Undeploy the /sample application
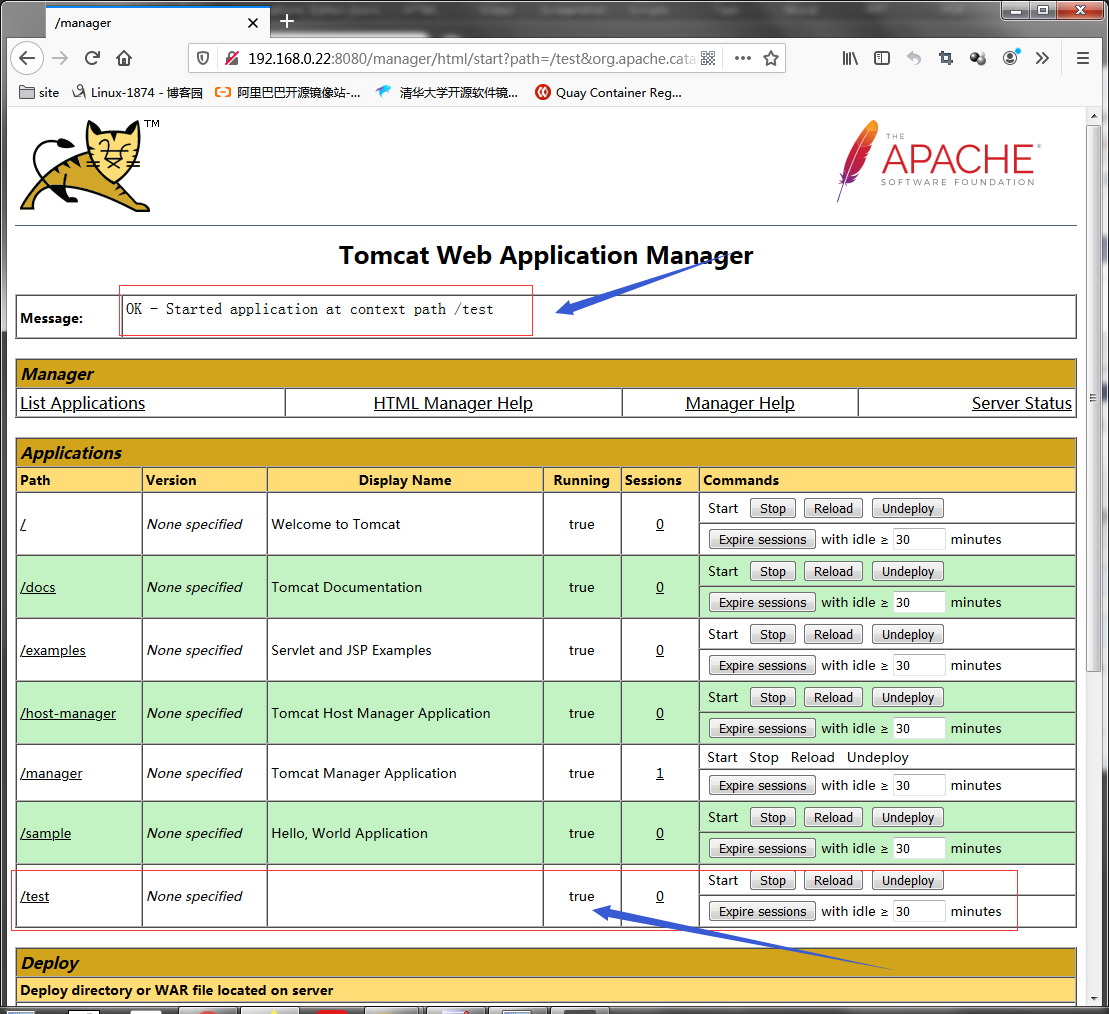Image resolution: width=1109 pixels, height=1014 pixels. click(907, 817)
